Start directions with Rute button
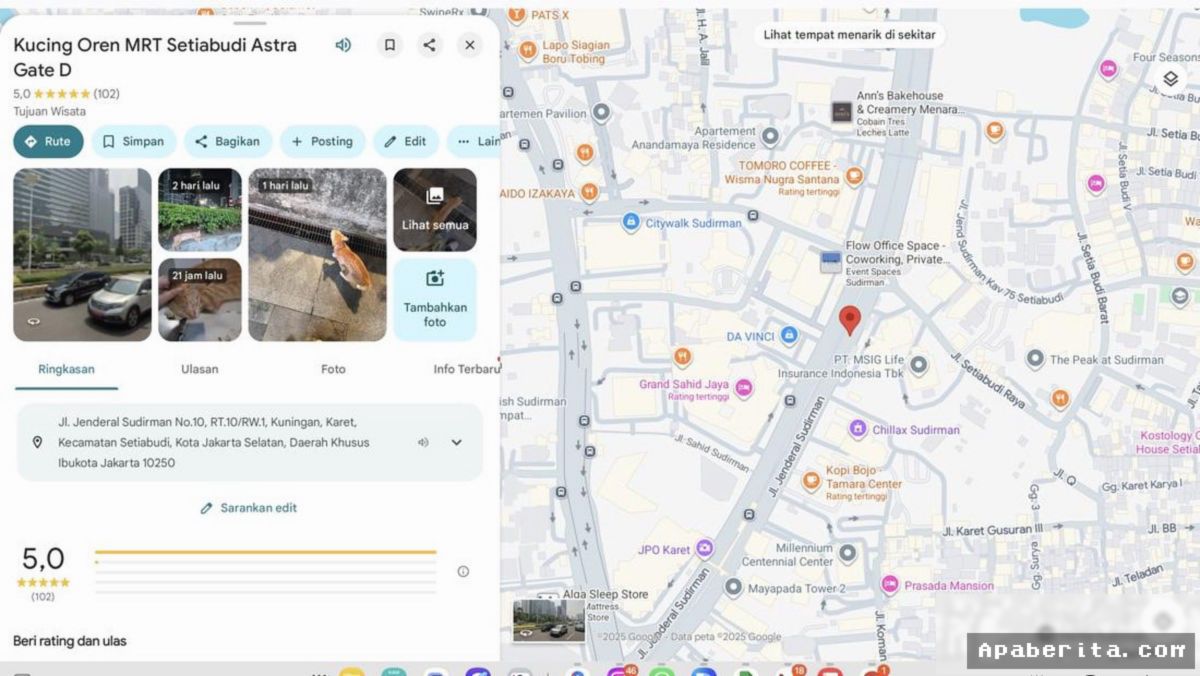This screenshot has height=676, width=1200. pyautogui.click(x=48, y=141)
